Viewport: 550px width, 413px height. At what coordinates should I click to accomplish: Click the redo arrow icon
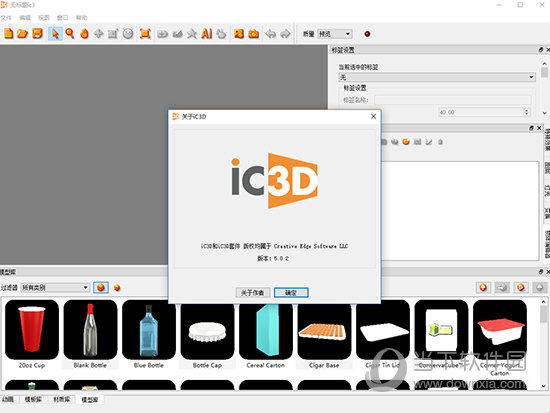285,34
